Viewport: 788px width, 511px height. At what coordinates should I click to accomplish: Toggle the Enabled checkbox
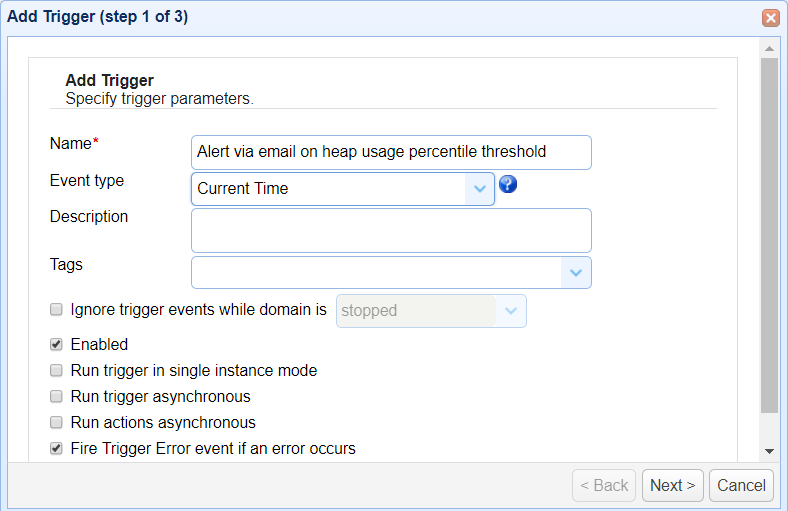click(57, 344)
